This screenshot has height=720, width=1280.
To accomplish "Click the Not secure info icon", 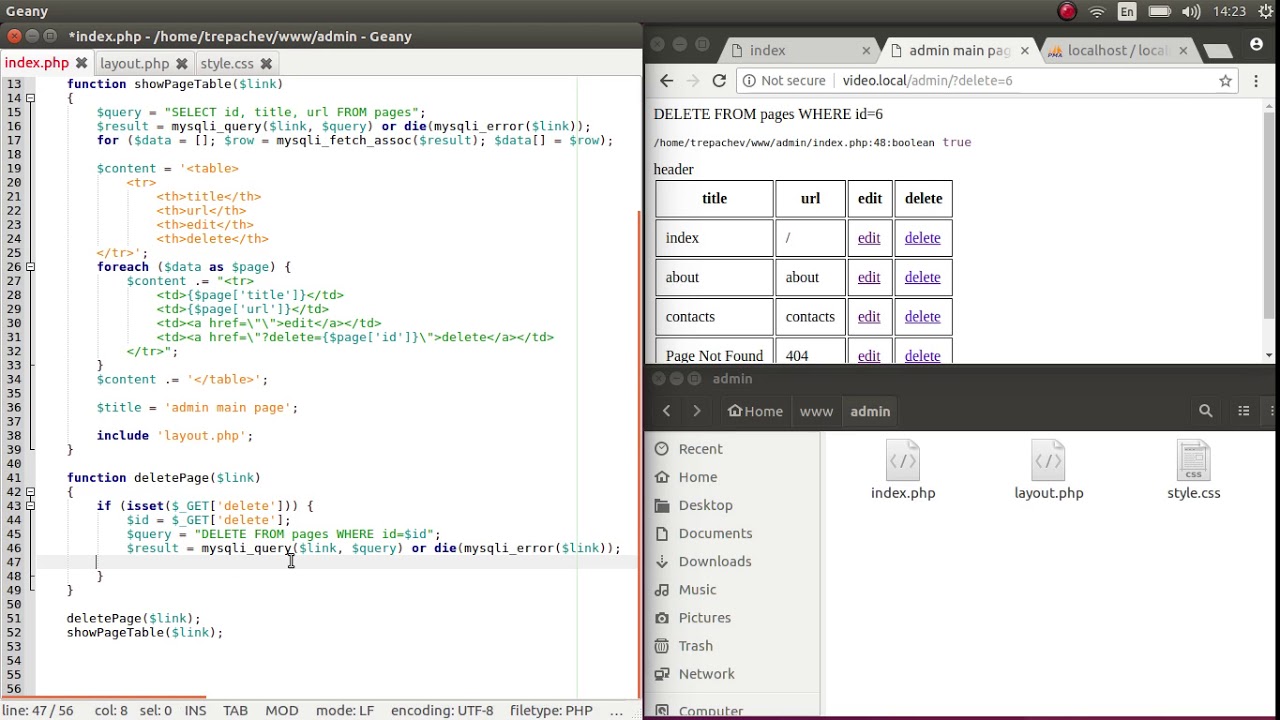I will (x=748, y=80).
